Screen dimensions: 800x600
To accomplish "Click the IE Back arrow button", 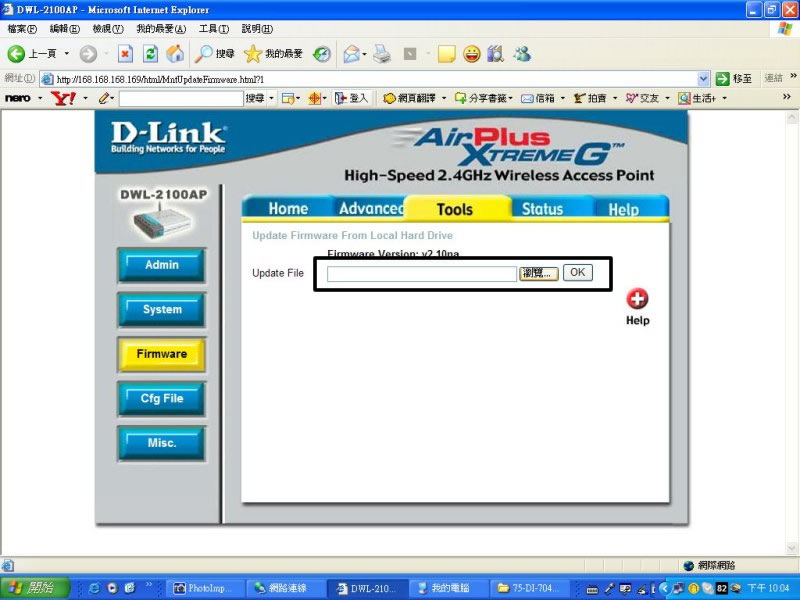I will [16, 54].
